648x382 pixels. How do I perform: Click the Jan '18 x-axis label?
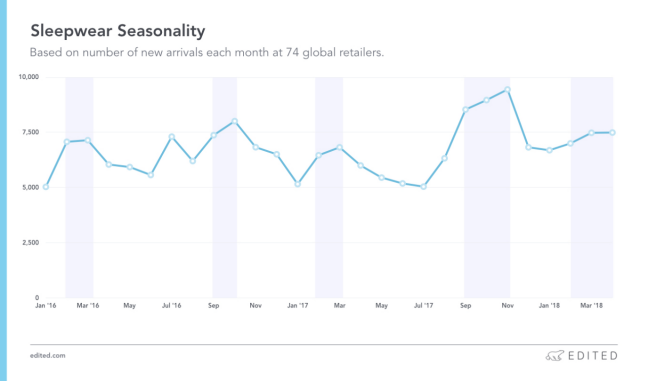coord(549,306)
